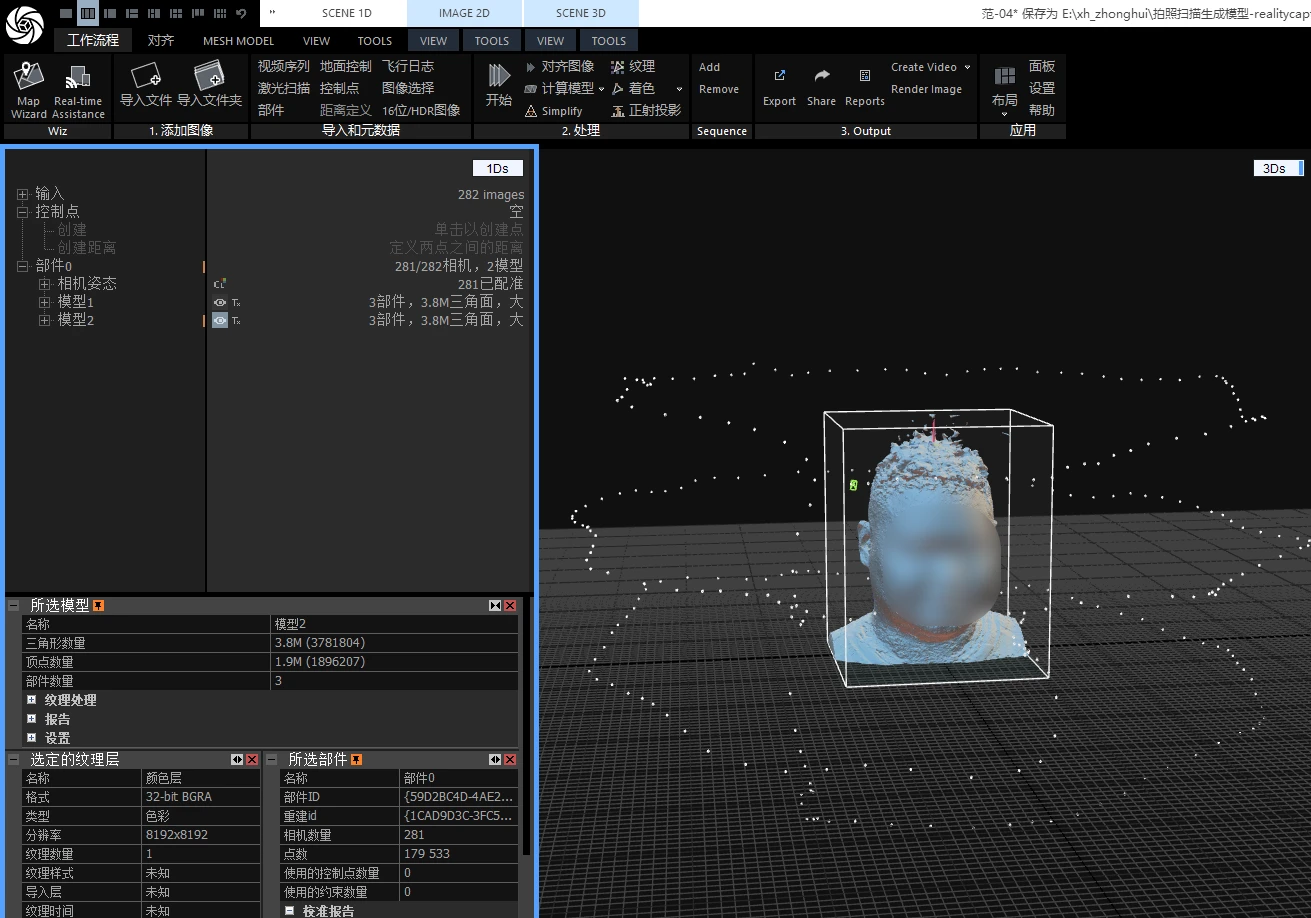The width and height of the screenshot is (1311, 918).
Task: Expand the 相机姿态 tree node
Action: click(x=44, y=284)
